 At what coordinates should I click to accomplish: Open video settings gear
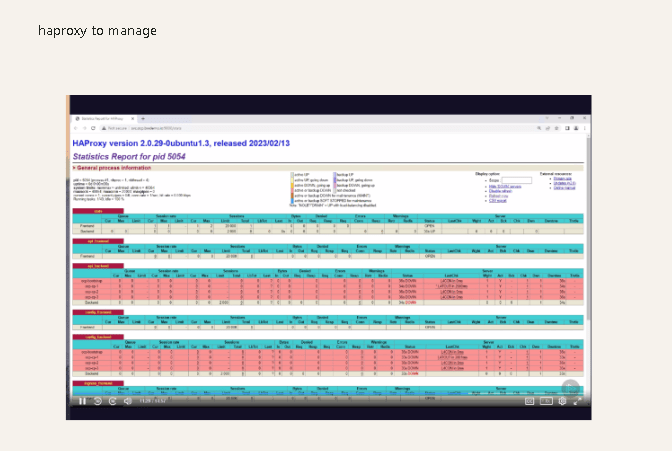point(562,401)
